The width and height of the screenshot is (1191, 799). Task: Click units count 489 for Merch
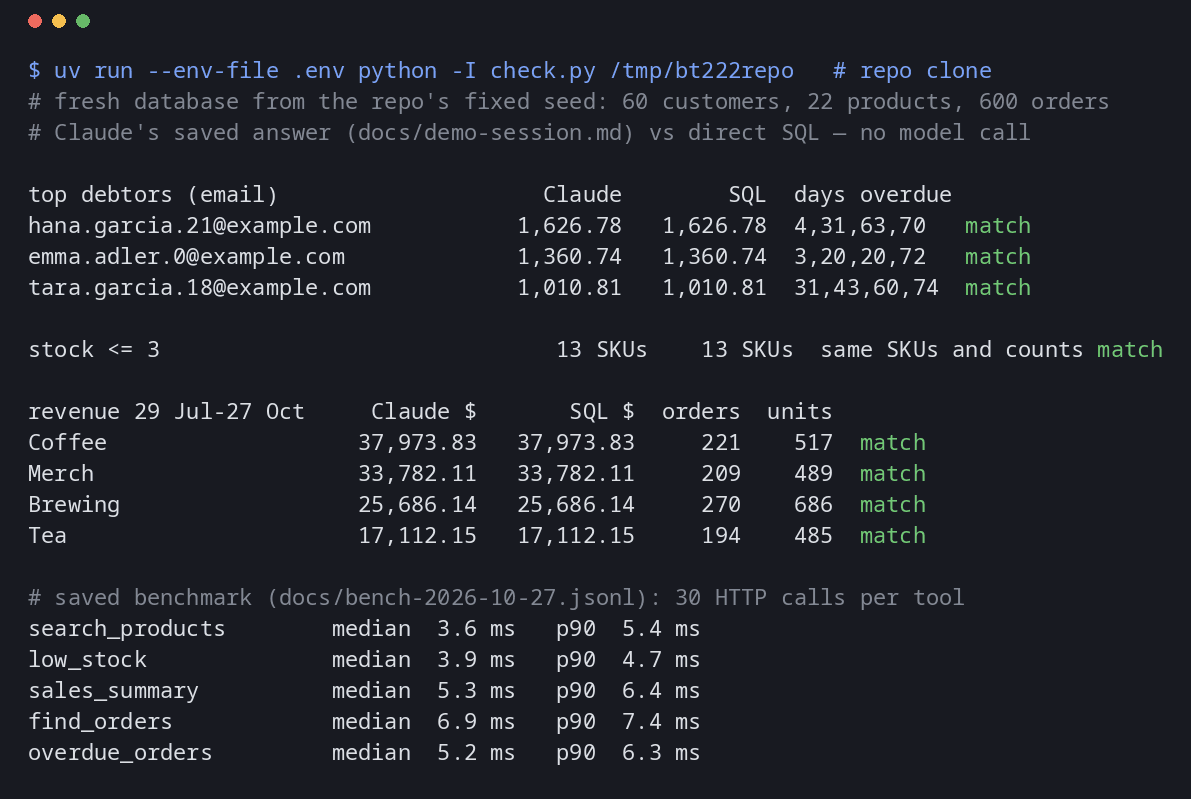tap(813, 475)
